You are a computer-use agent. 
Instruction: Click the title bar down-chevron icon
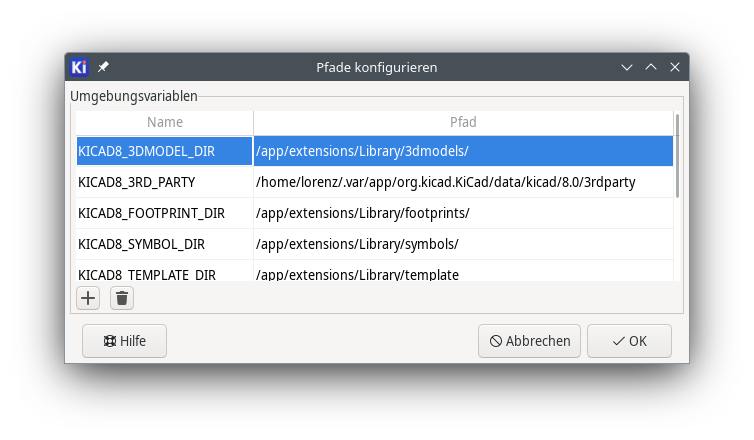(627, 67)
